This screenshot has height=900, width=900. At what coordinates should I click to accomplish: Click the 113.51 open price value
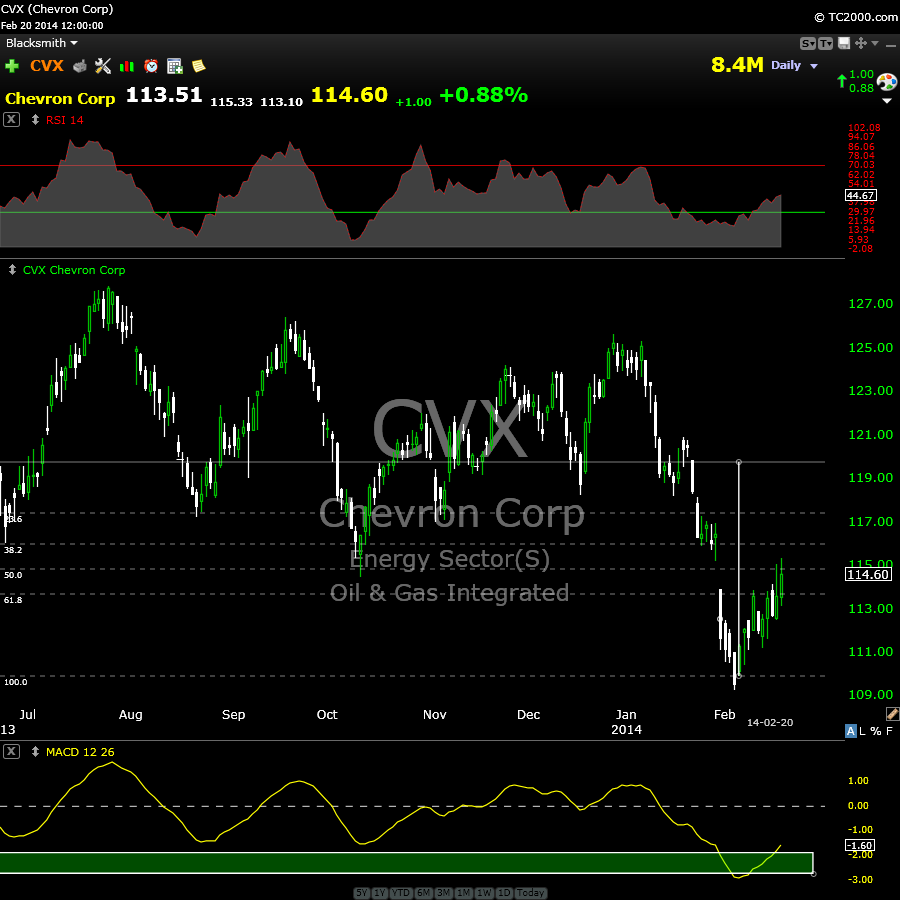tap(164, 95)
